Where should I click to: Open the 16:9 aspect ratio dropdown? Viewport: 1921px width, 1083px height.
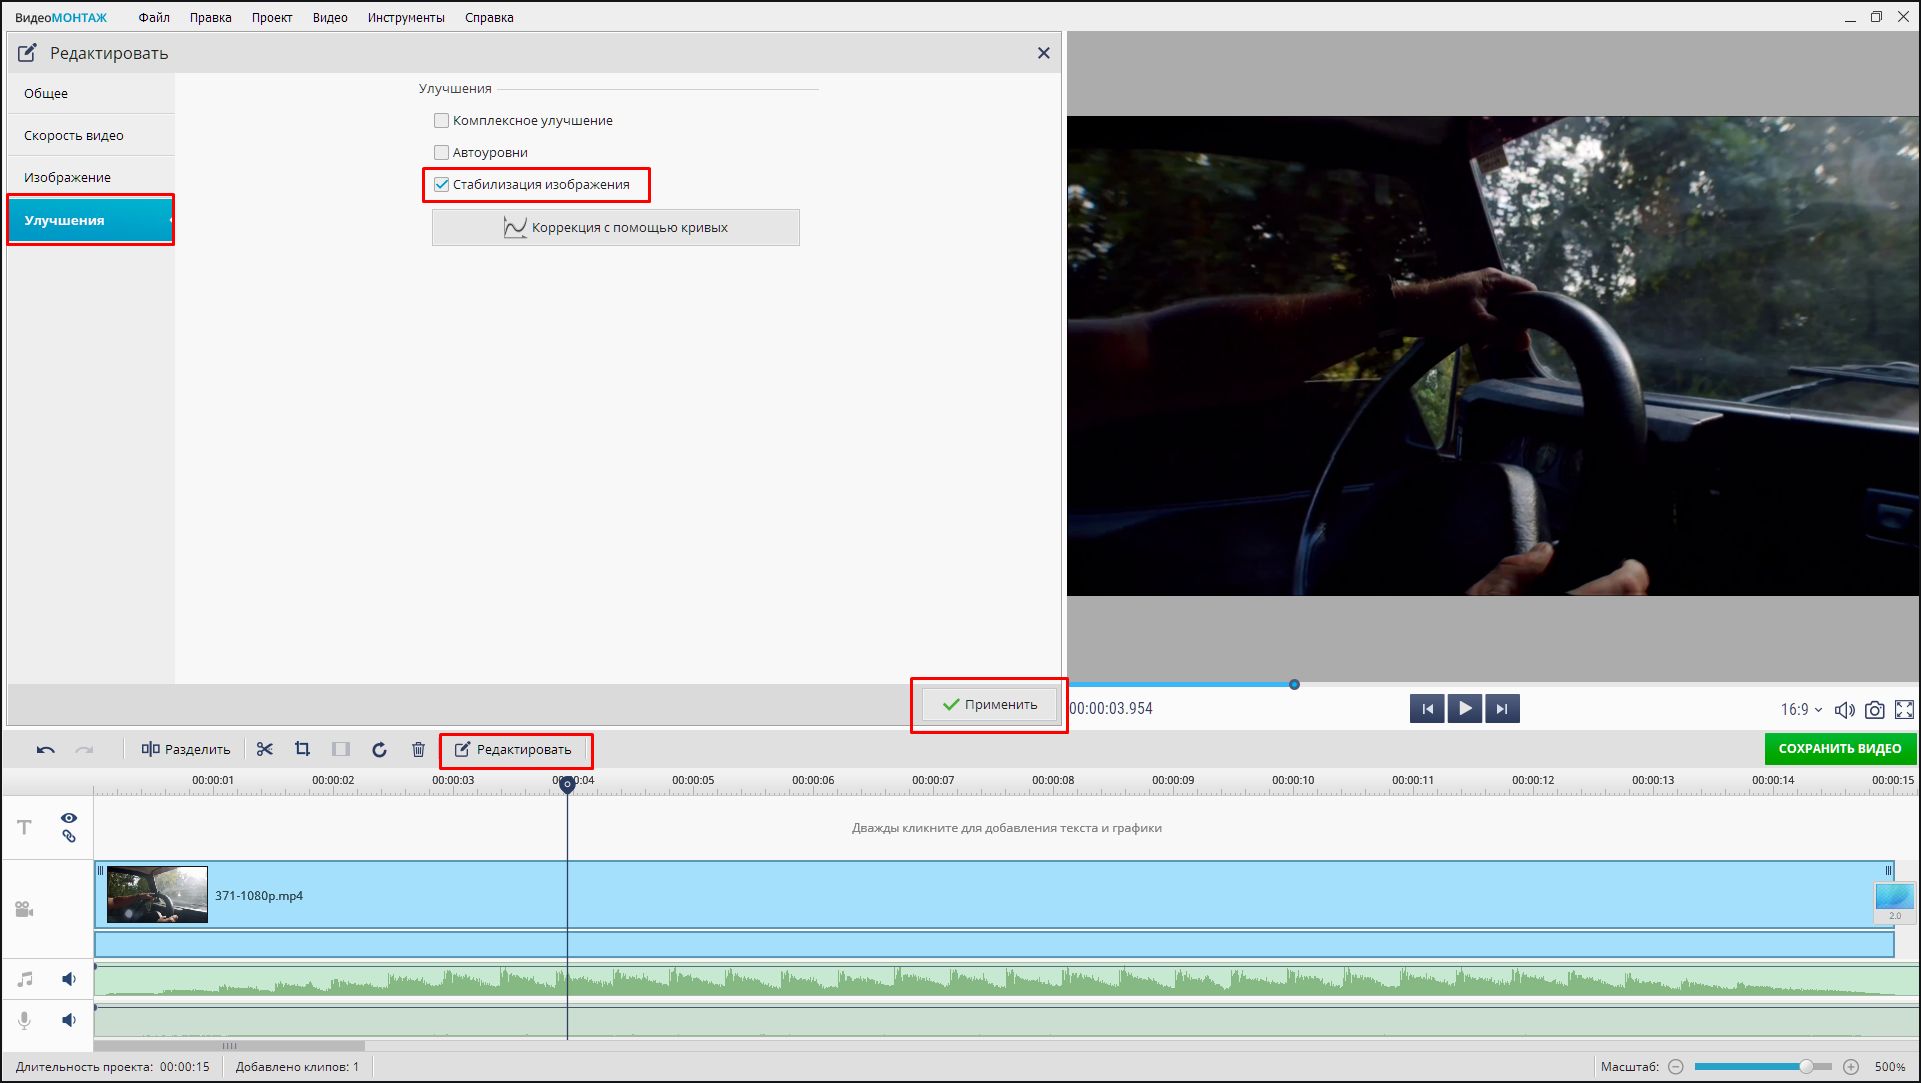click(x=1801, y=709)
